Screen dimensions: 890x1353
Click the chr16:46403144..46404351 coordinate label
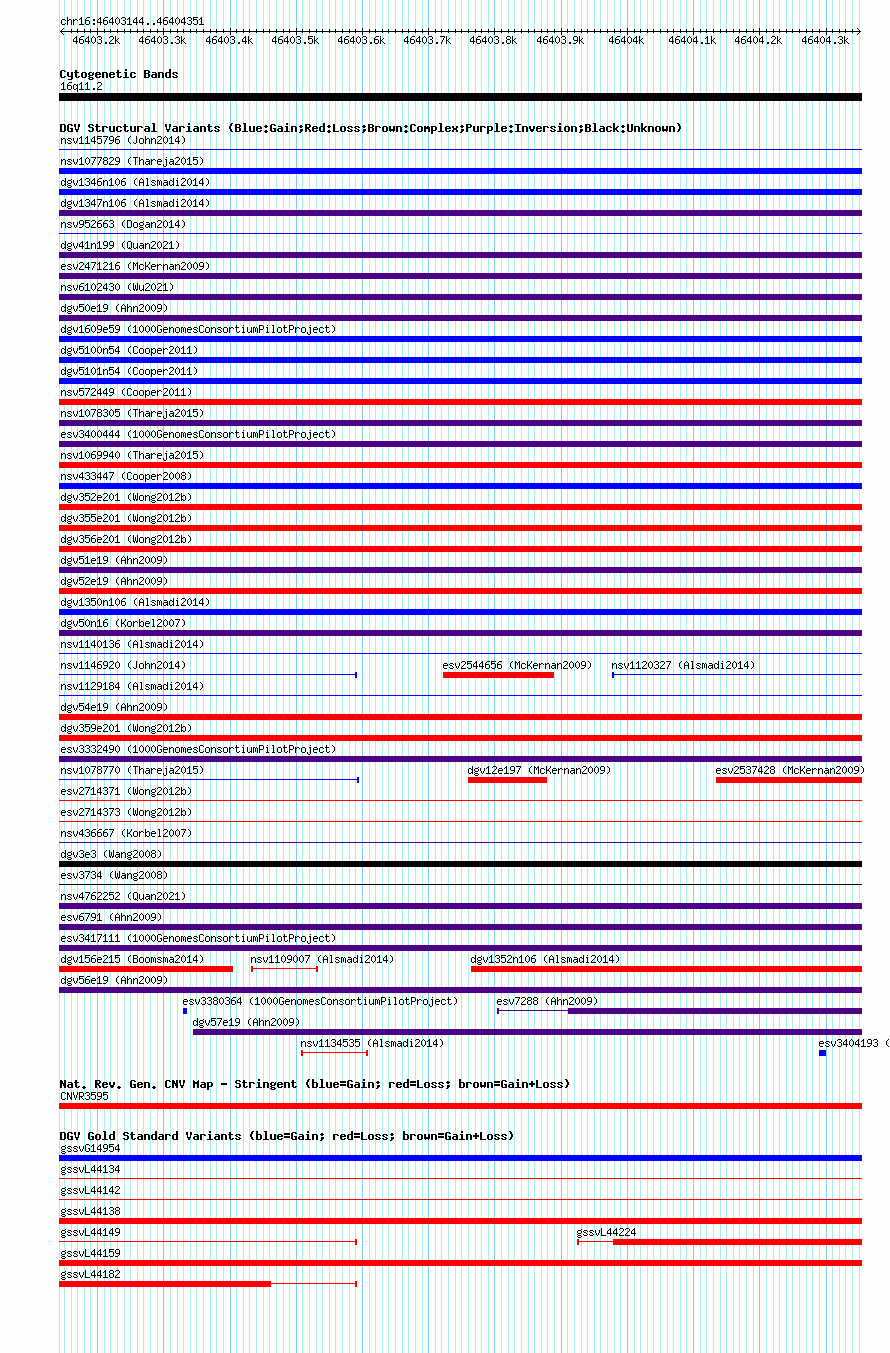click(x=132, y=21)
